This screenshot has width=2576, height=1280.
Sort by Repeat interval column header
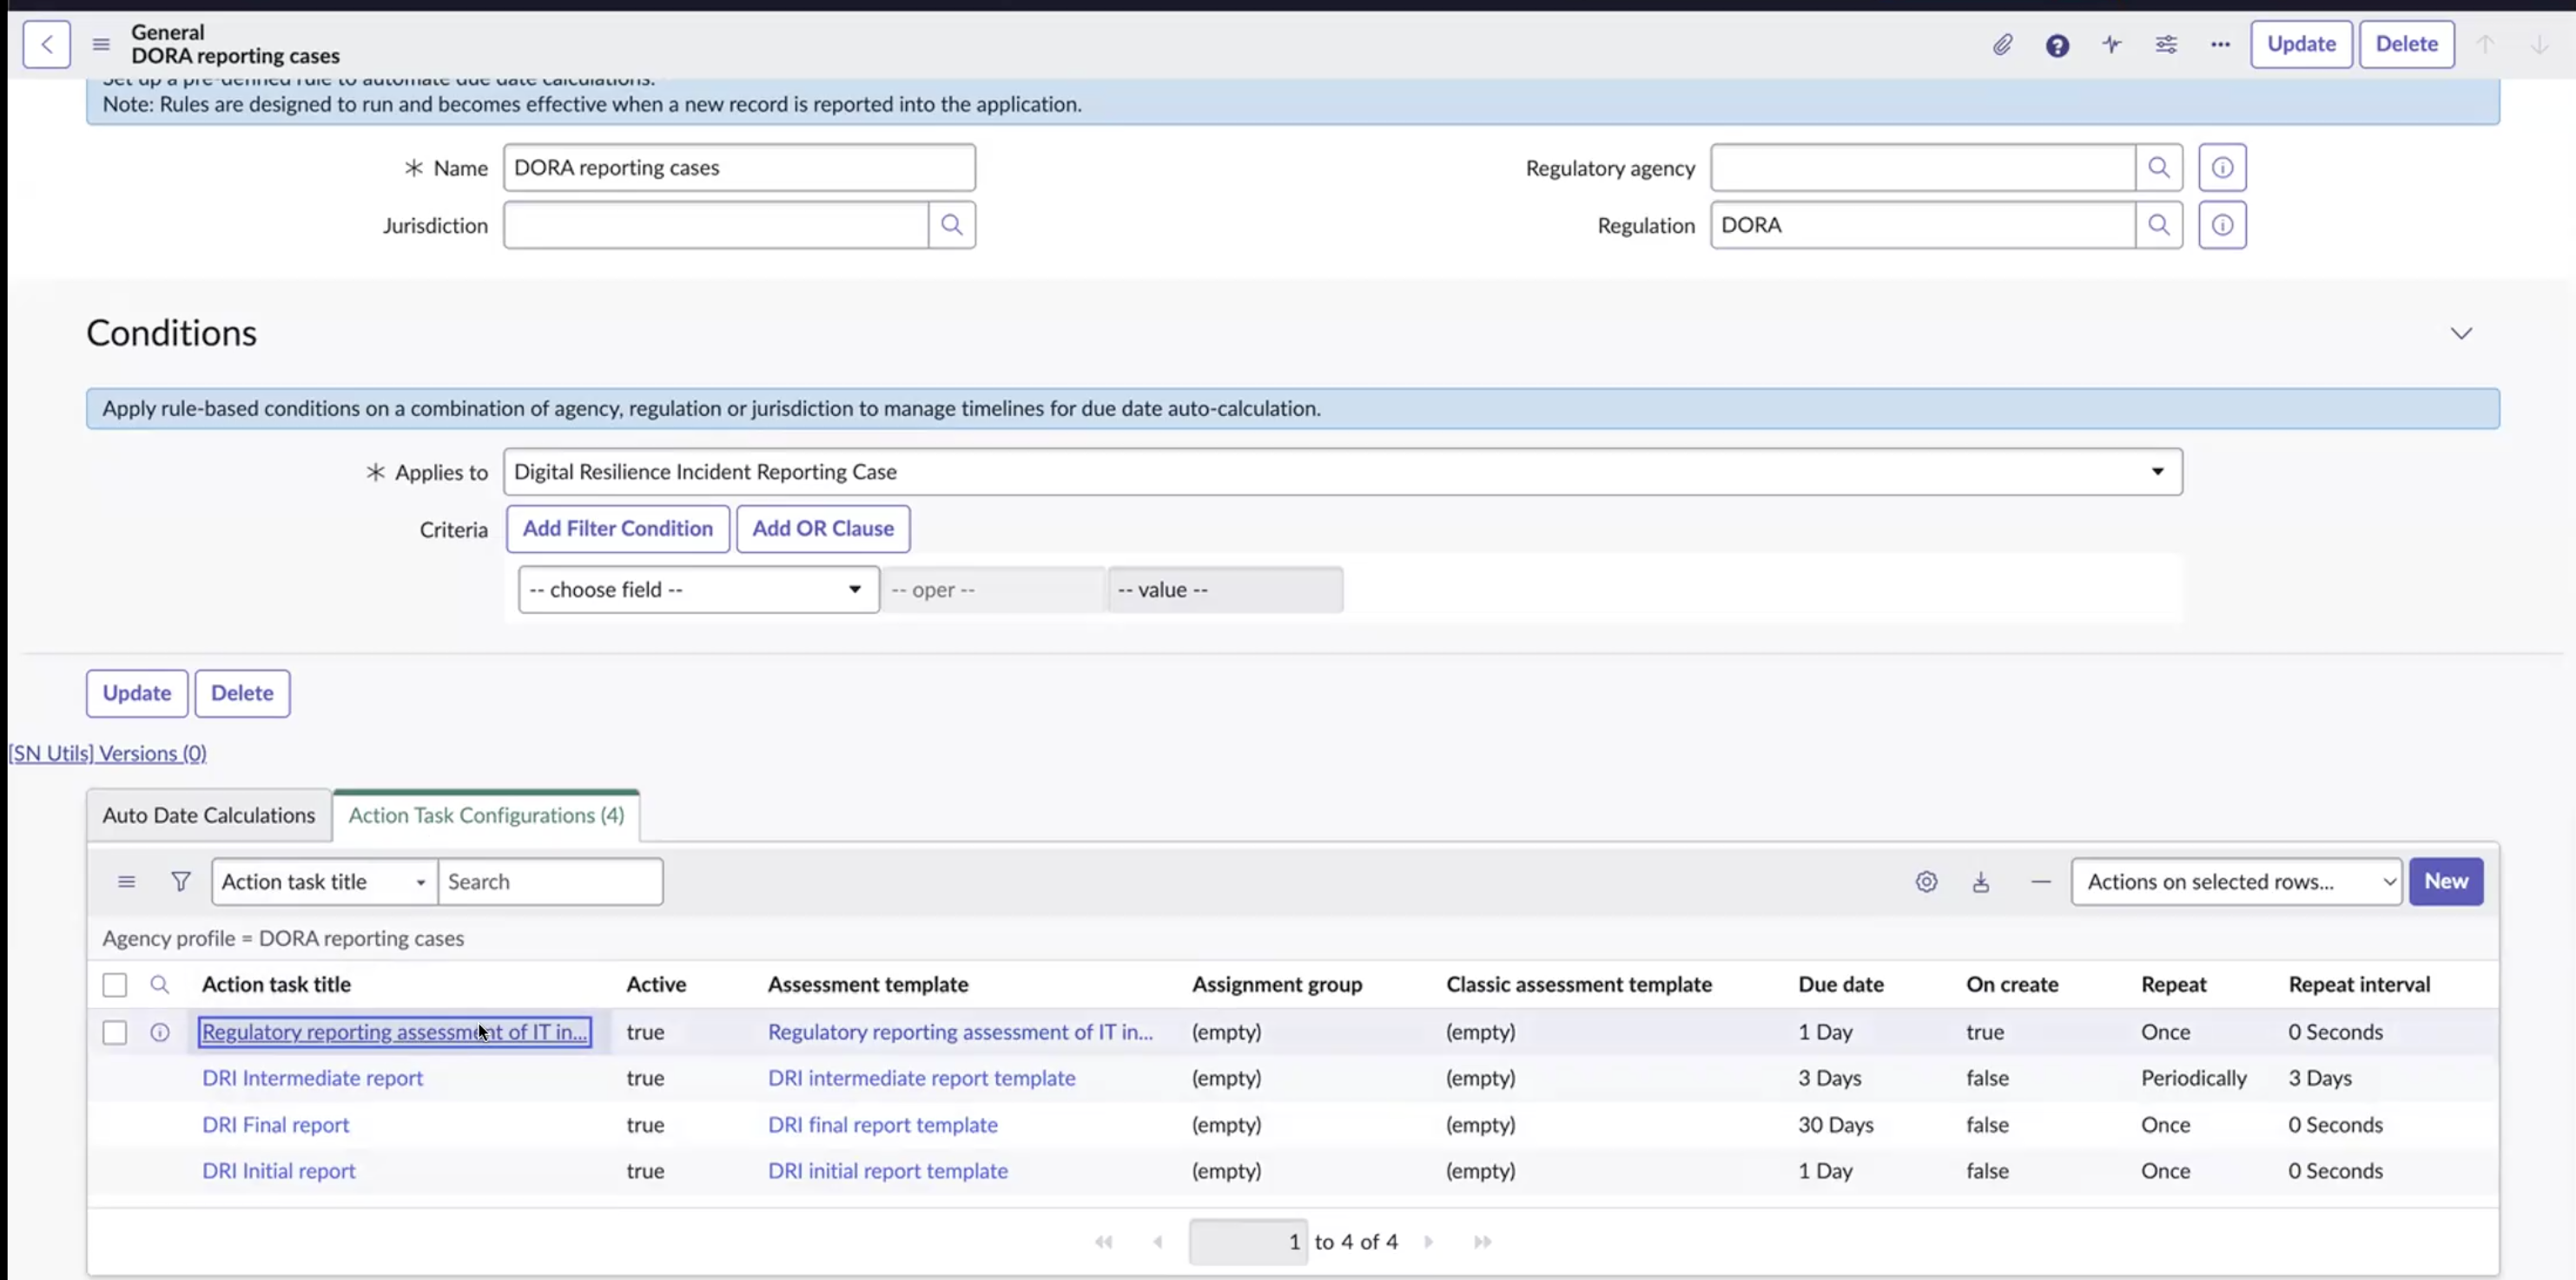point(2359,984)
